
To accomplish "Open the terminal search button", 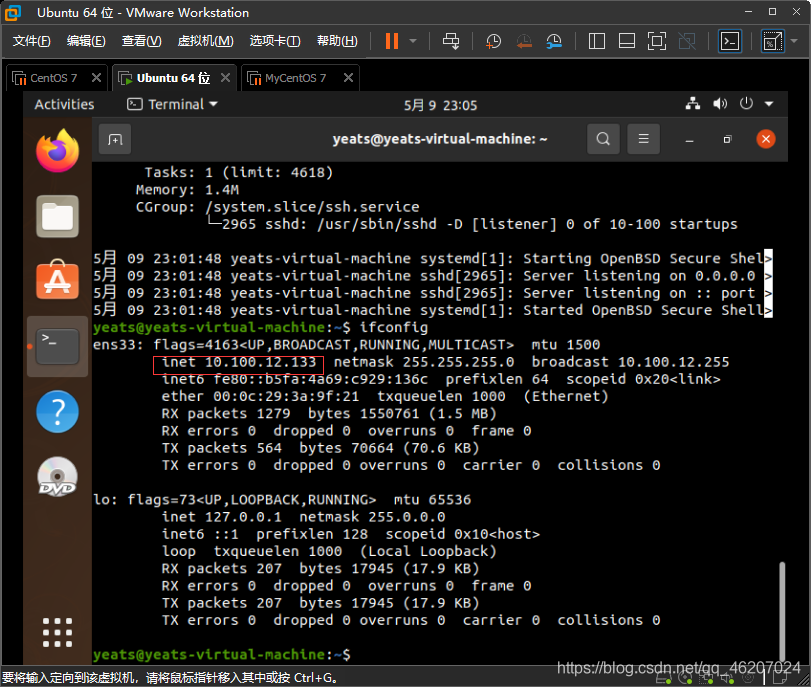I will tap(603, 139).
